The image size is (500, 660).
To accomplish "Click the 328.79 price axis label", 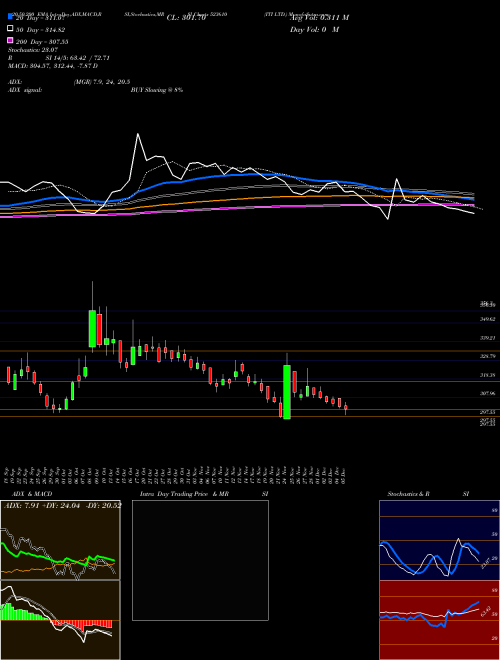I will pos(487,357).
